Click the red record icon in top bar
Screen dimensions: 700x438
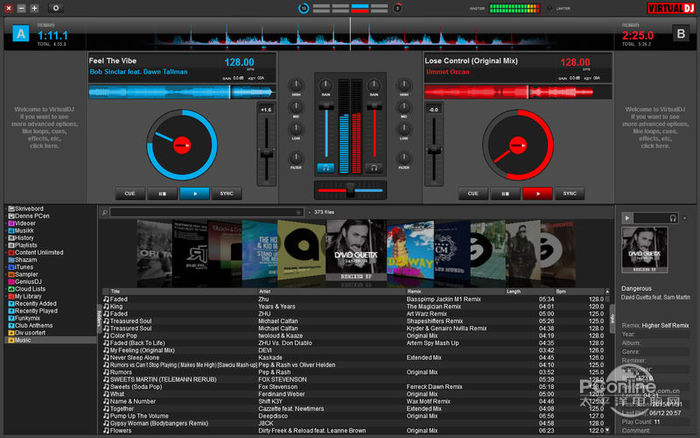397,8
